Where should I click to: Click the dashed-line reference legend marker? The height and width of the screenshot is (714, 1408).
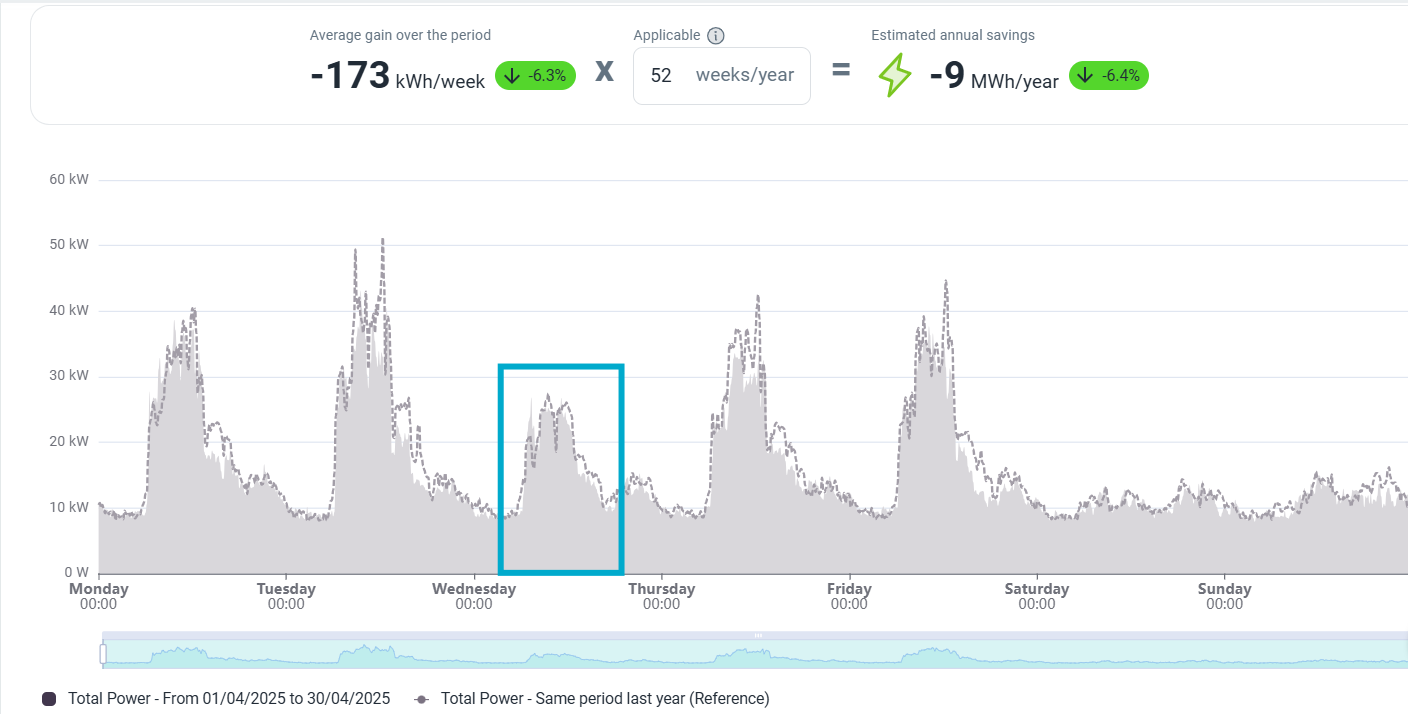click(421, 699)
